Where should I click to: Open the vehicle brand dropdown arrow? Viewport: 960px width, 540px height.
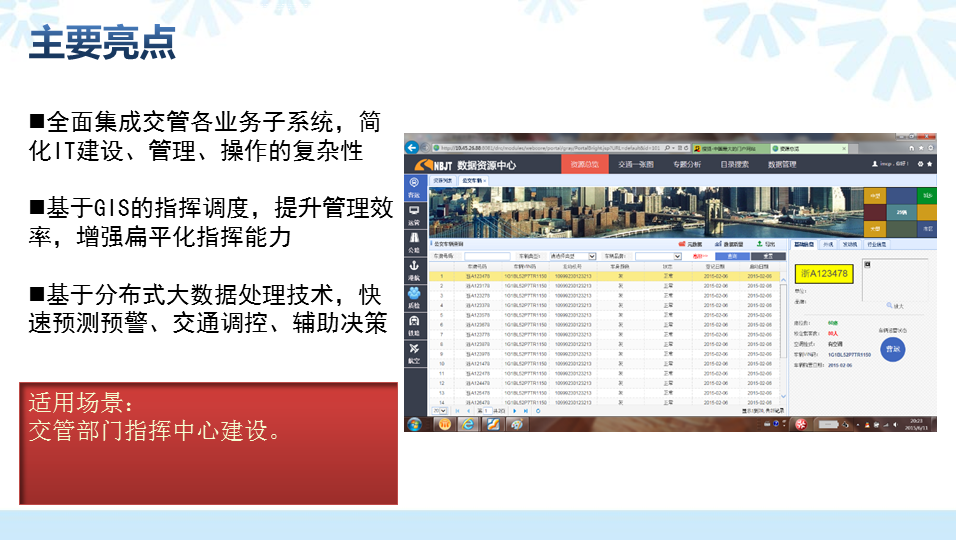677,256
